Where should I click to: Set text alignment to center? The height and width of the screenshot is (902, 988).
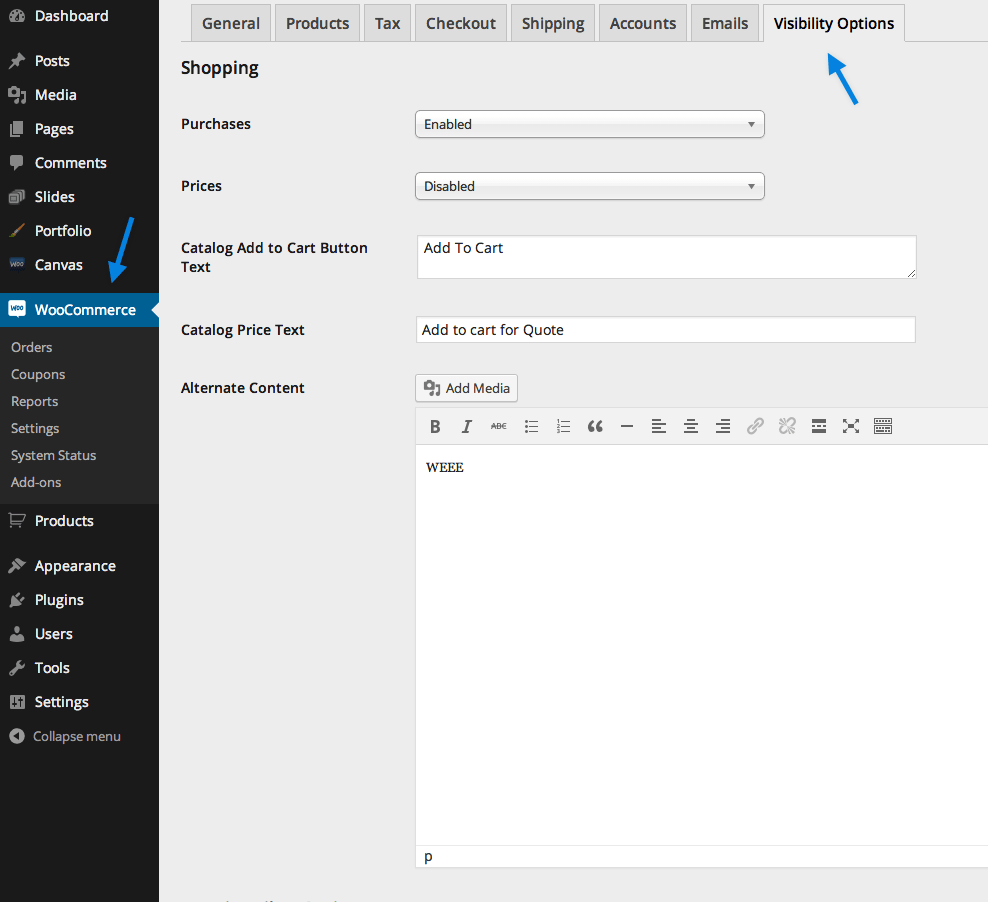click(691, 426)
